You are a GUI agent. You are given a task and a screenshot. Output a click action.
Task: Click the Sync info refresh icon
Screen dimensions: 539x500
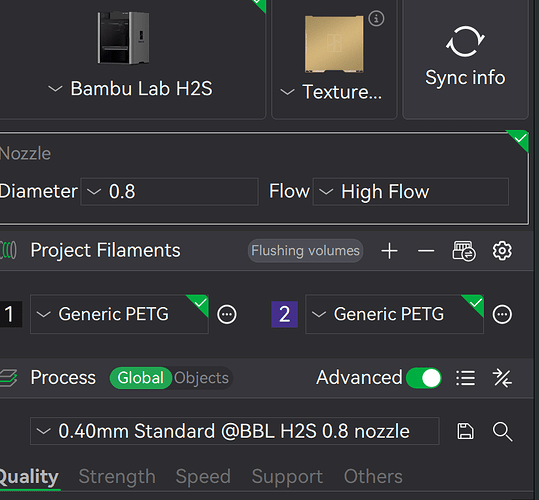pyautogui.click(x=465, y=42)
